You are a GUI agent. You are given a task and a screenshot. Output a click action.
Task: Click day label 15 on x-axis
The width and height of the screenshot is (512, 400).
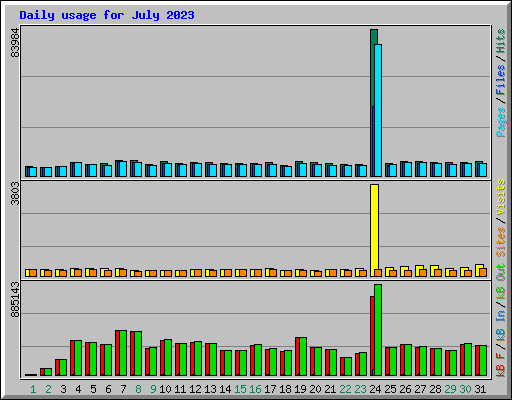tap(240, 389)
